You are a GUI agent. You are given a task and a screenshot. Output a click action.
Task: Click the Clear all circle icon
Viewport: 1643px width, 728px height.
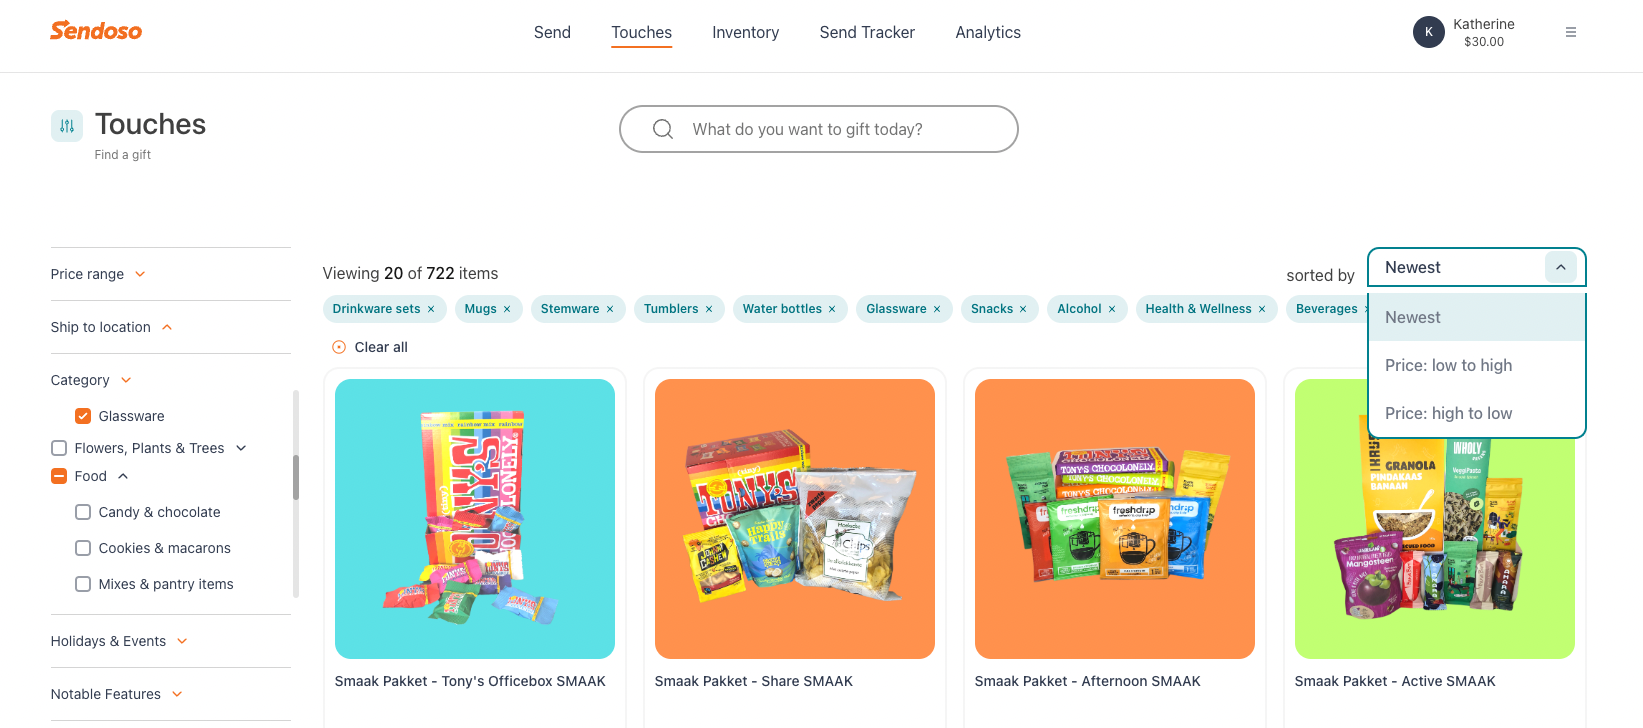pos(339,347)
